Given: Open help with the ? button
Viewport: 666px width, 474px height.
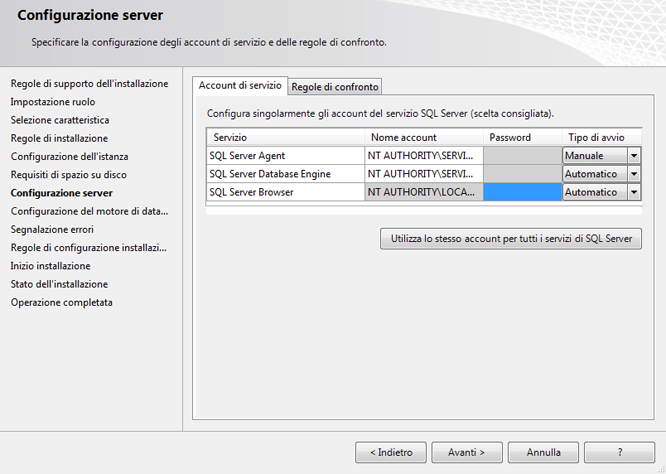Looking at the screenshot, I should [620, 452].
